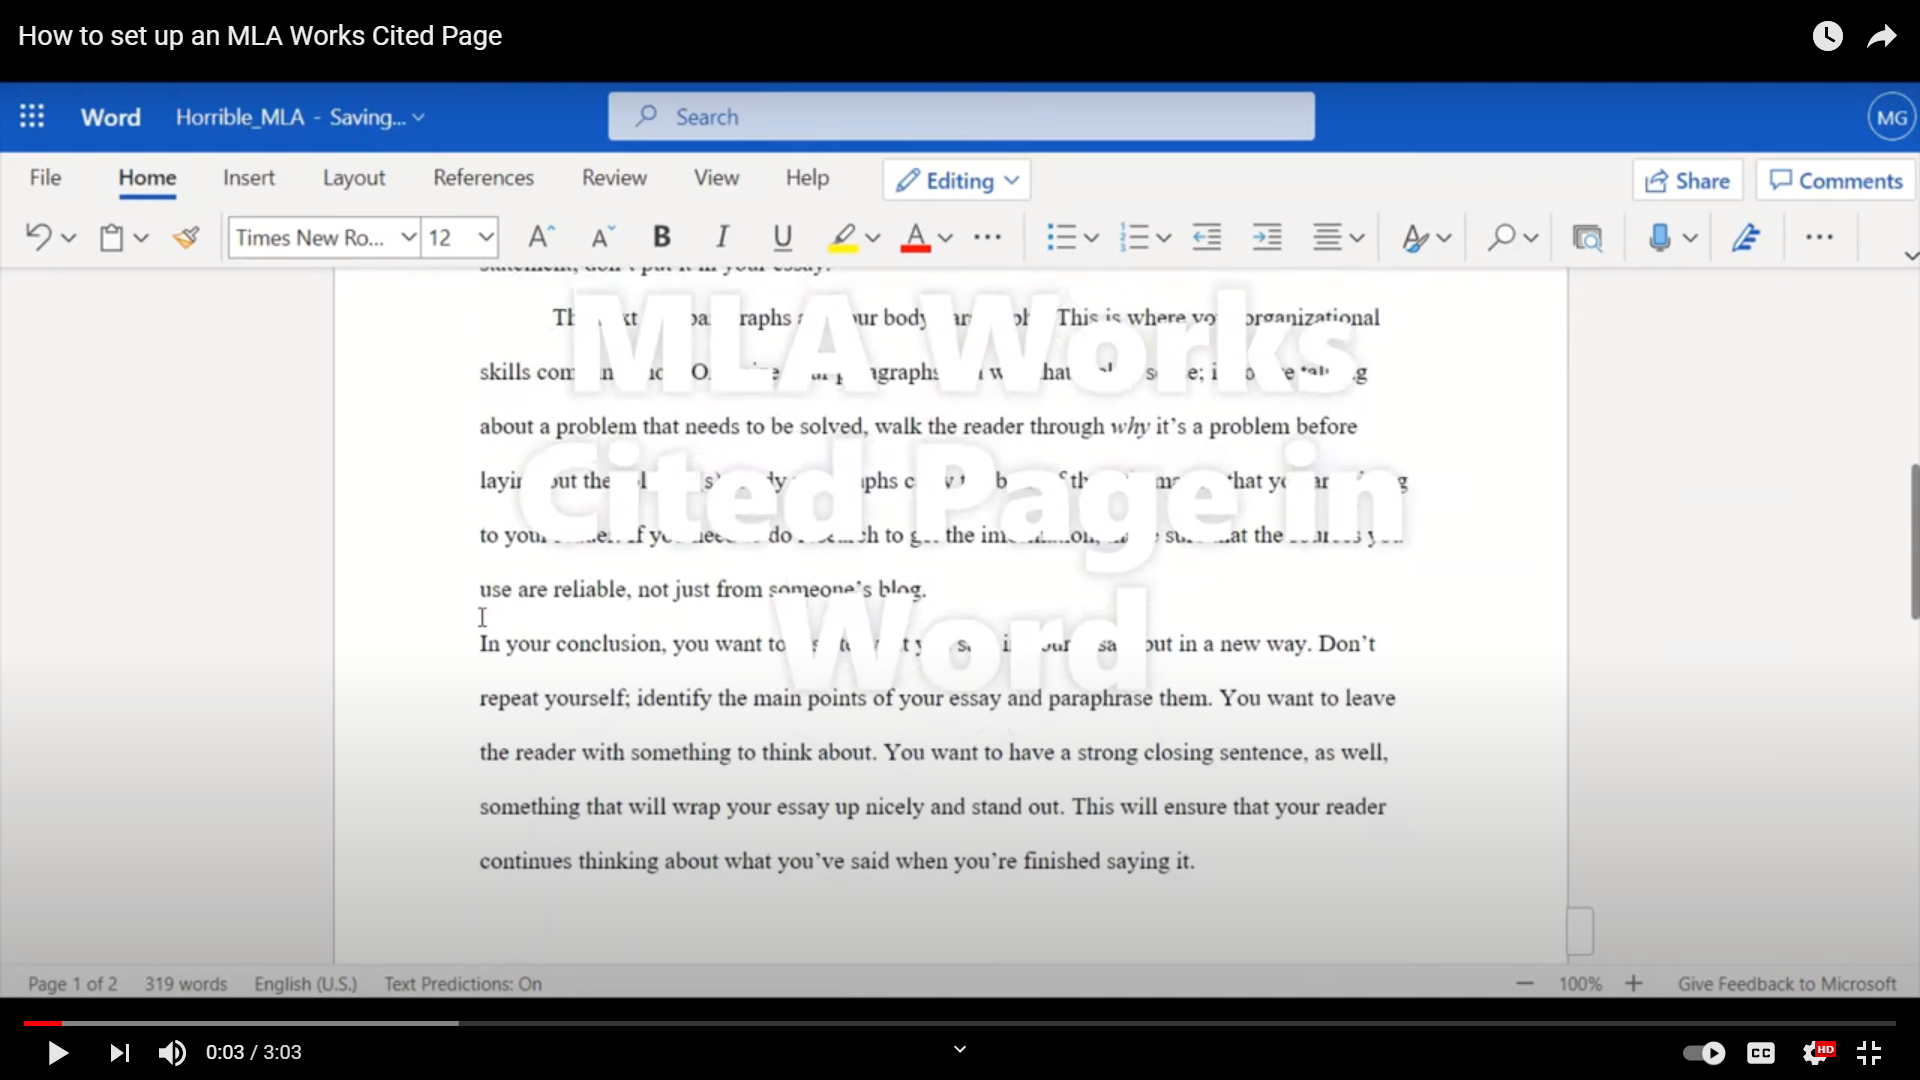Open the Comments pane
Image resolution: width=1920 pixels, height=1080 pixels.
coord(1836,180)
